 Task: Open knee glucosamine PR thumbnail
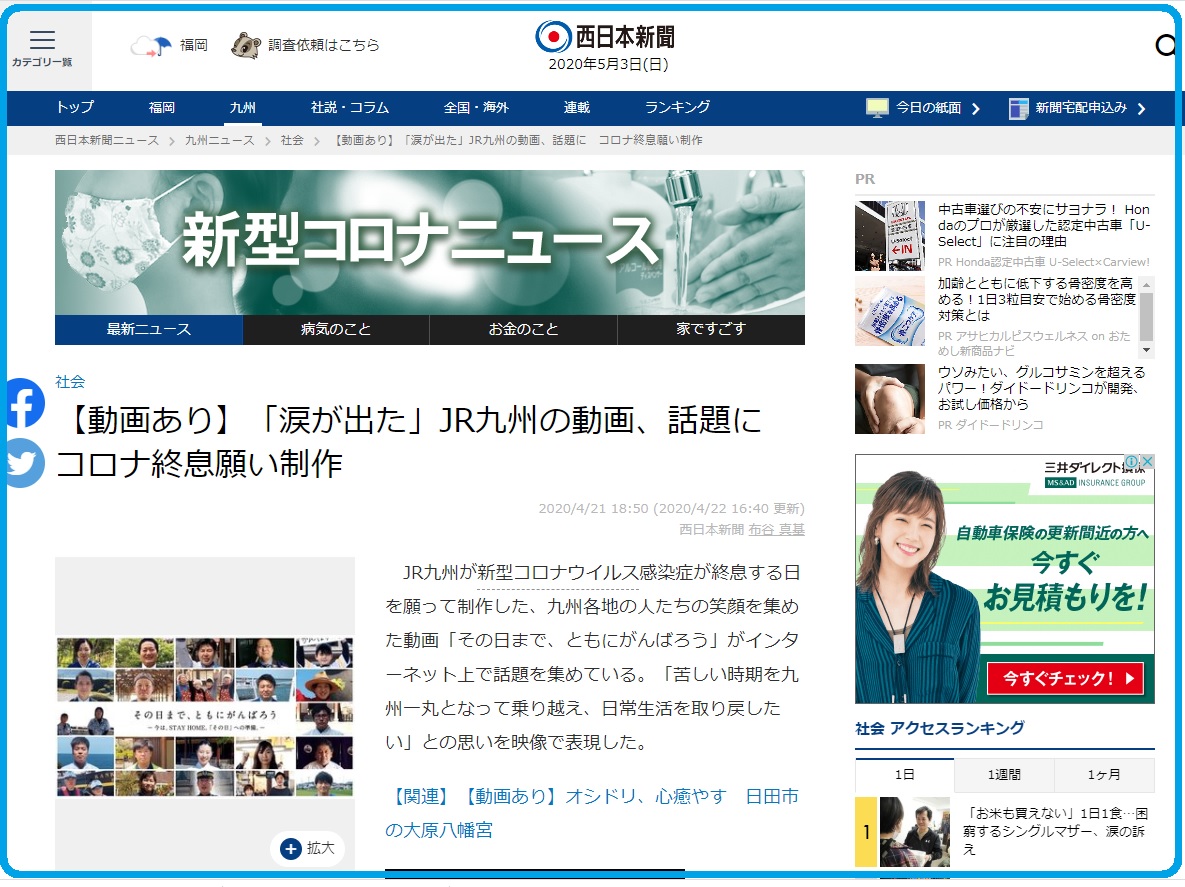[x=890, y=399]
